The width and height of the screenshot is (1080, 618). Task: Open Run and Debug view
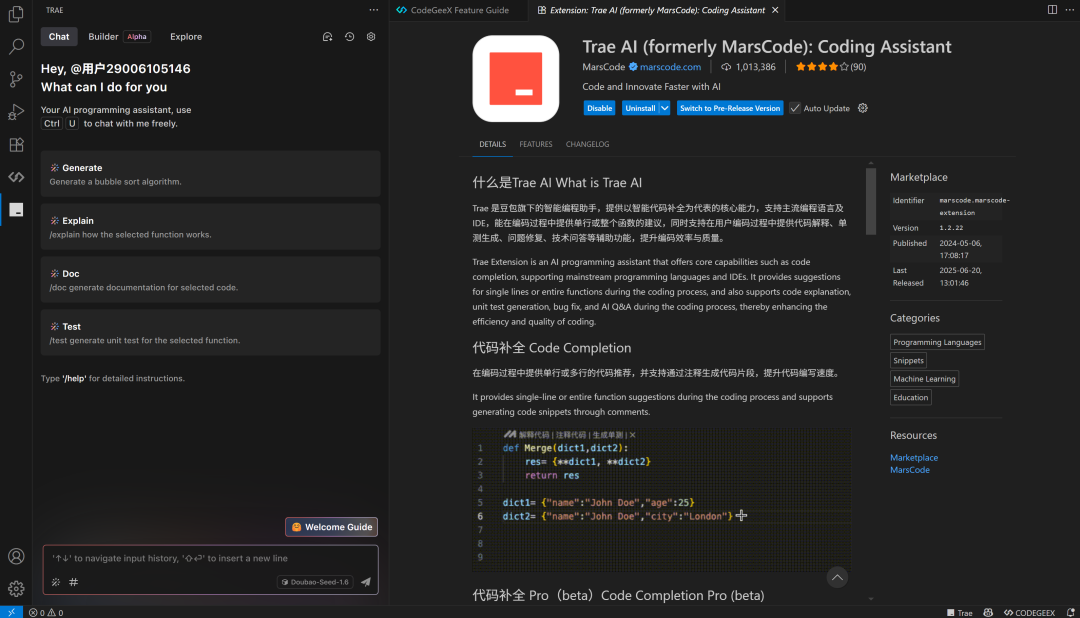coord(16,112)
